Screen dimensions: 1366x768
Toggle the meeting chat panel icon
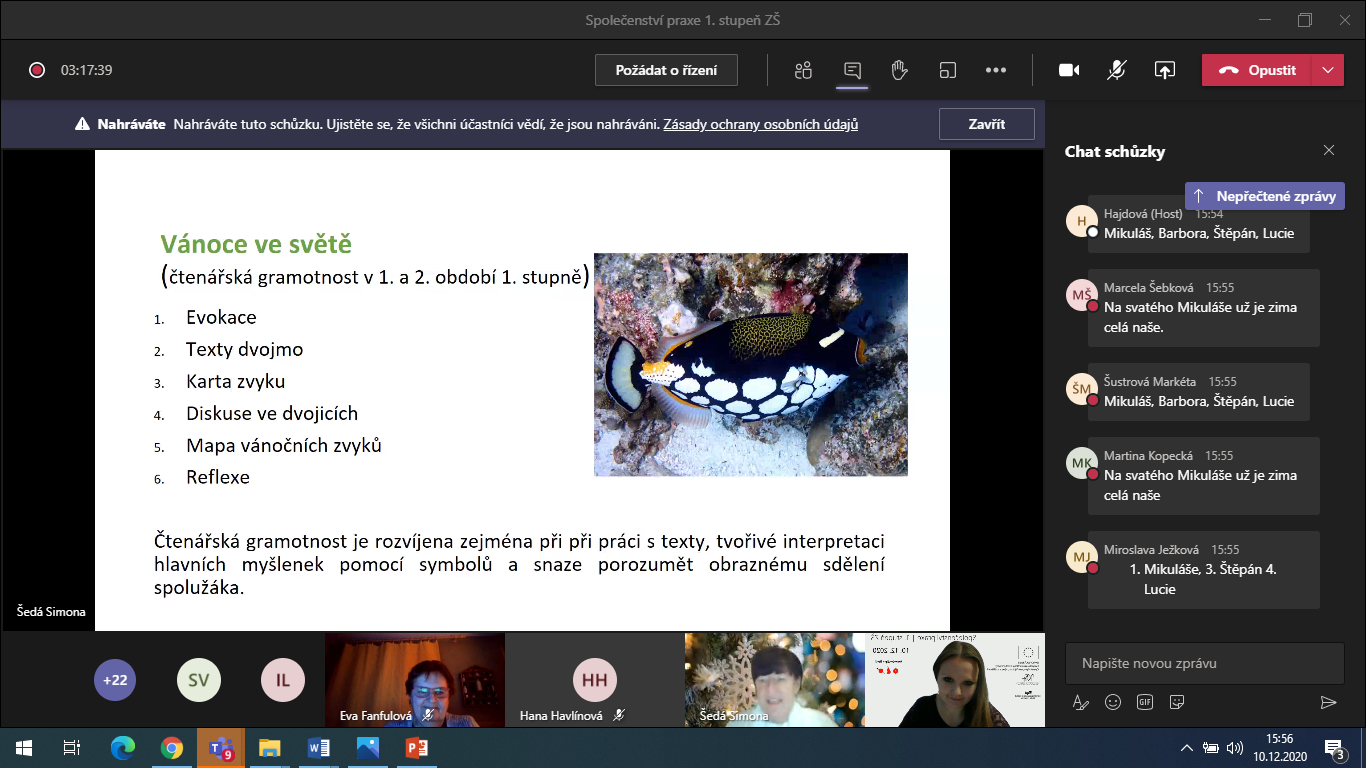click(x=852, y=70)
